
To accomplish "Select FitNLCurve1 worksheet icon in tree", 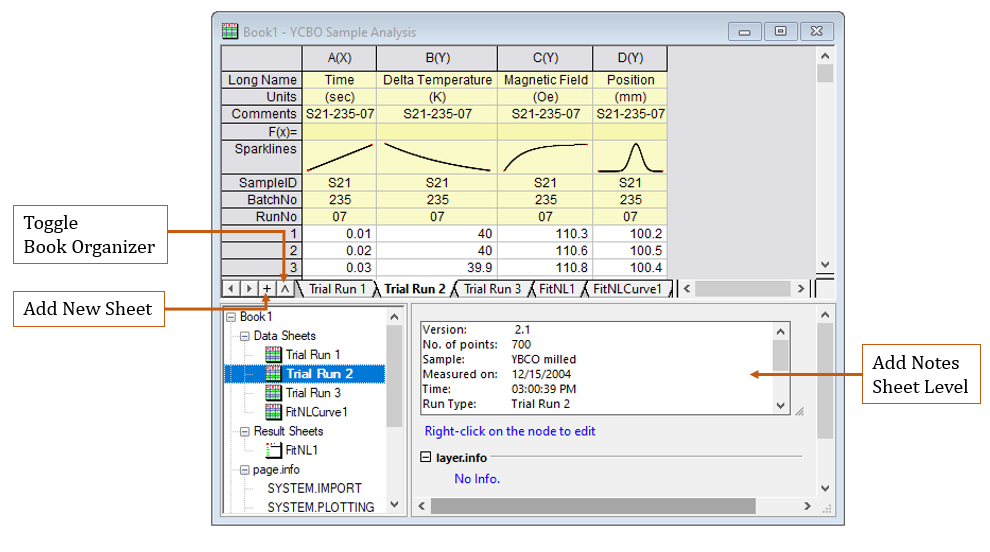I will [x=273, y=412].
